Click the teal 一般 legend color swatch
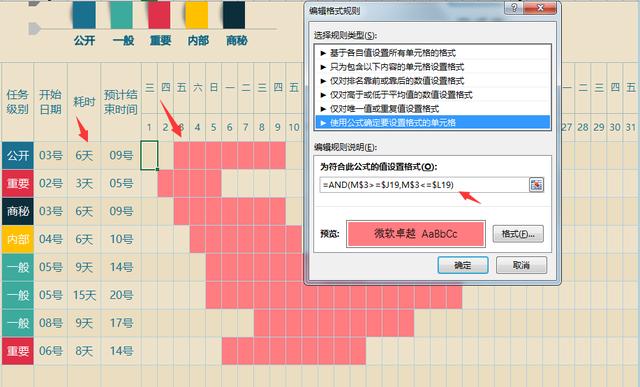The image size is (640, 387). coord(122,15)
